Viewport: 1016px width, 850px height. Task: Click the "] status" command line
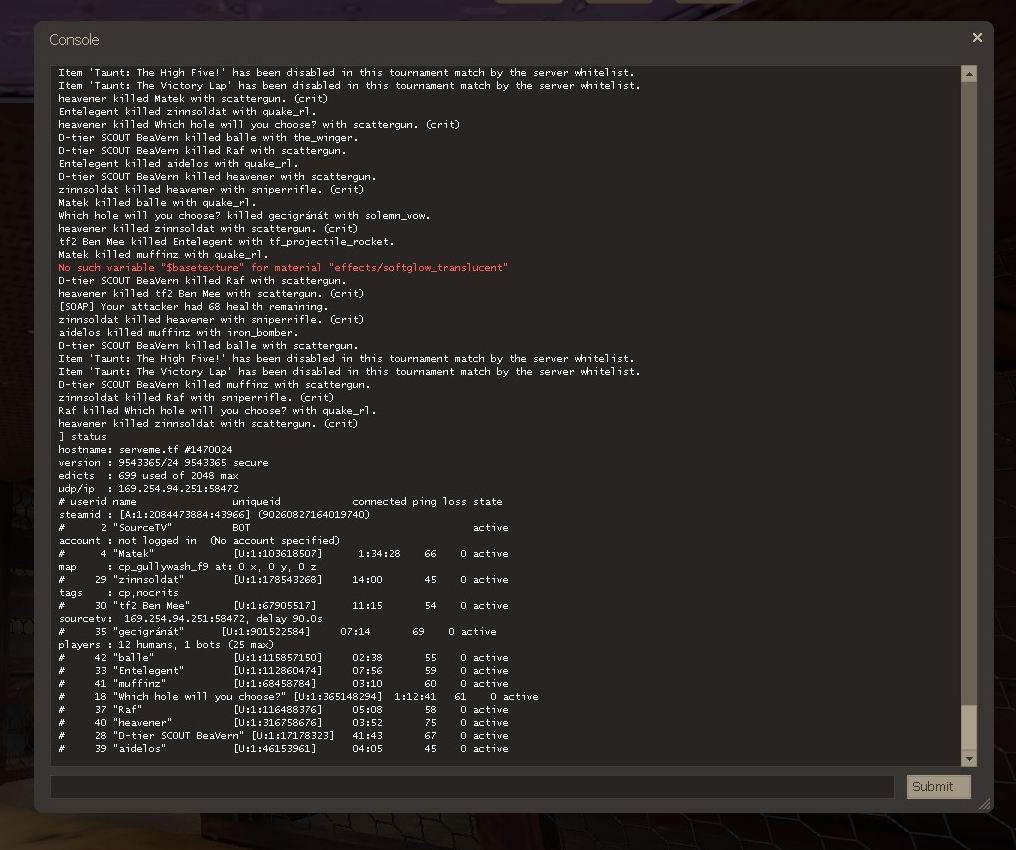(82, 437)
